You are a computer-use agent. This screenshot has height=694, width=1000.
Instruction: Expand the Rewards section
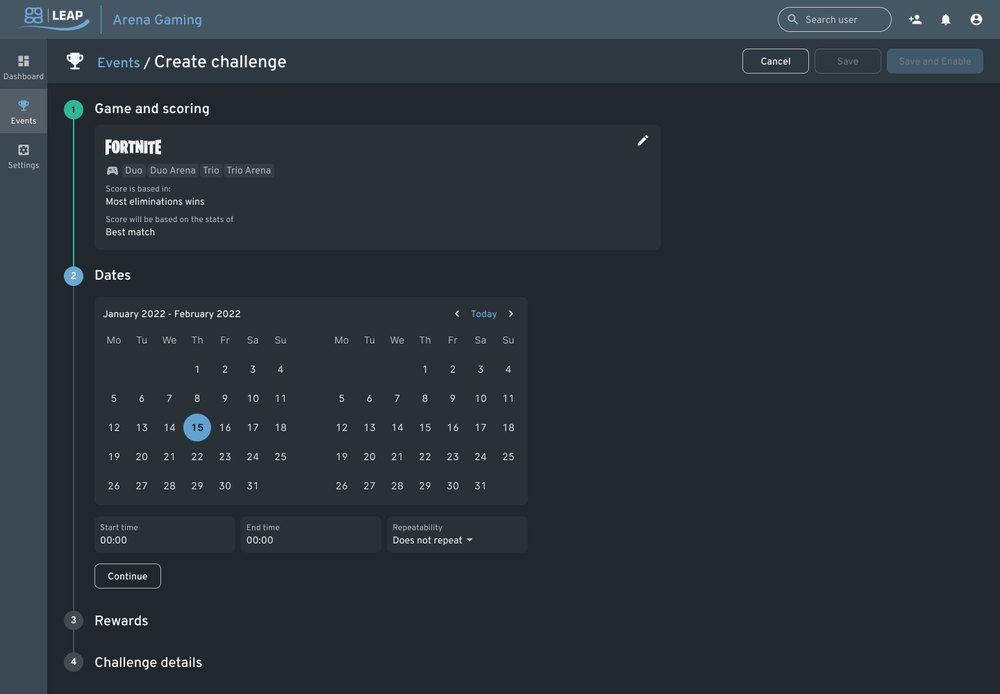(121, 621)
